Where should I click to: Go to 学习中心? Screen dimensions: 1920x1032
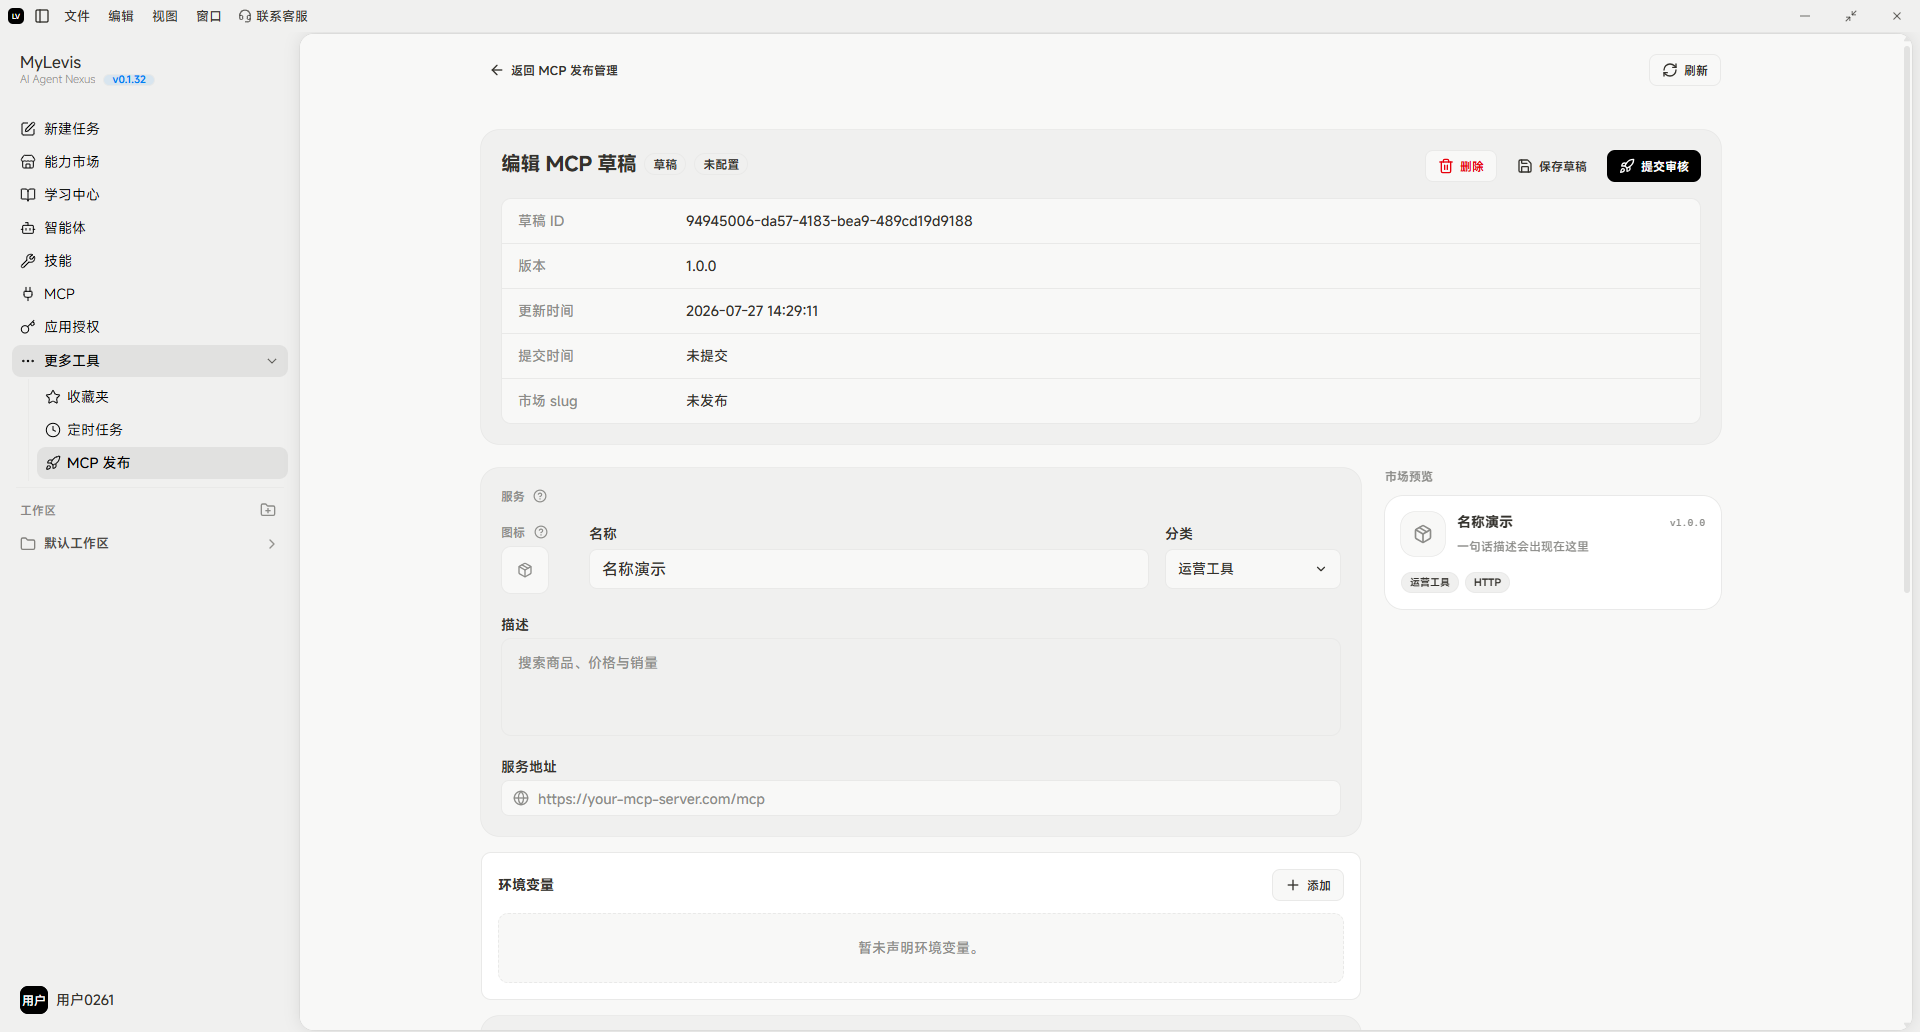(150, 195)
